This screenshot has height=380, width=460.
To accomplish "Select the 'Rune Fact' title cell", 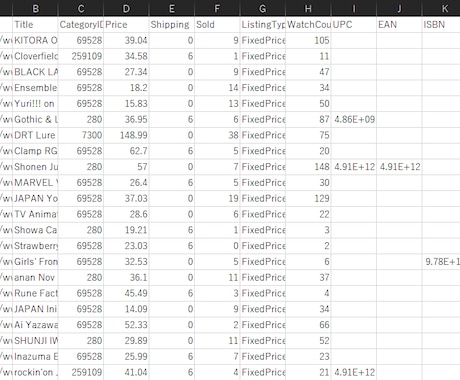I will point(35,293).
